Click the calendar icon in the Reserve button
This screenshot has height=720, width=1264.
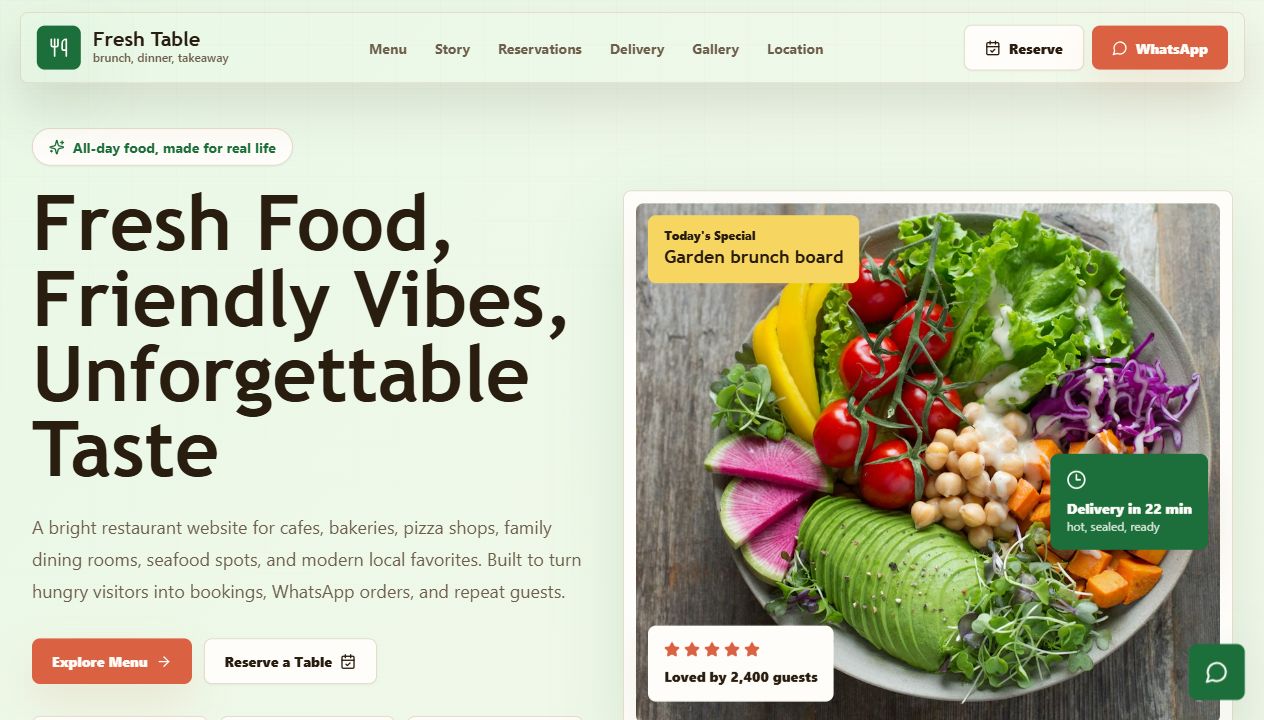pyautogui.click(x=992, y=48)
